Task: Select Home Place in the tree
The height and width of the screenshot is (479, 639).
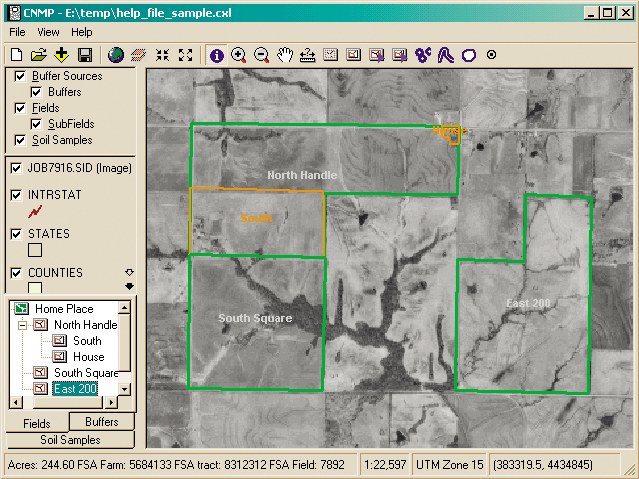Action: pos(64,309)
